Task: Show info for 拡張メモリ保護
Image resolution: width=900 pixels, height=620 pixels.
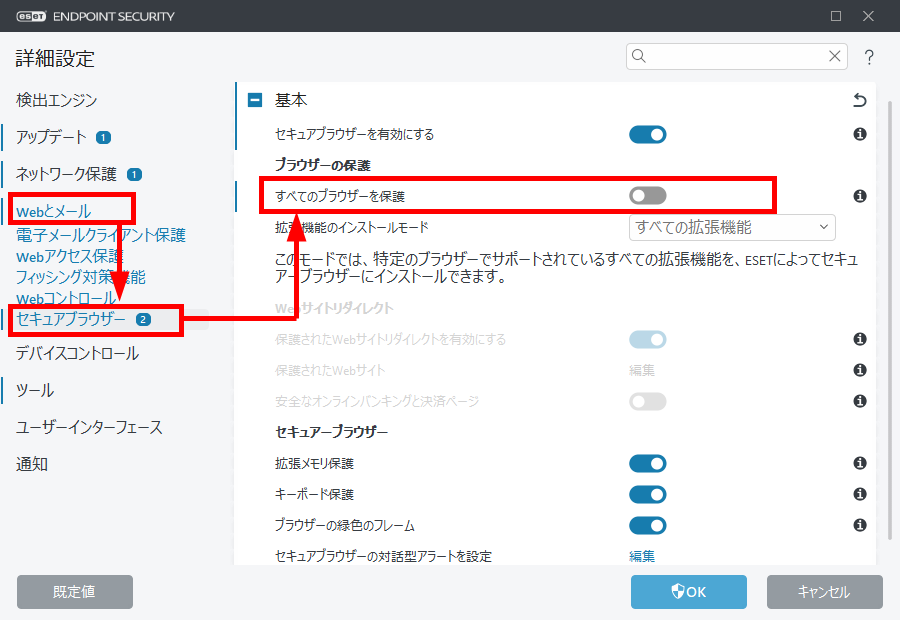Action: 860,463
